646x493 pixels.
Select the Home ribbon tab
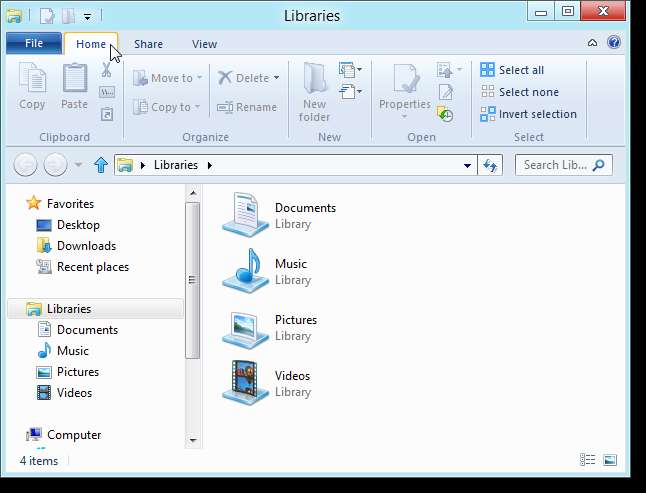[x=91, y=44]
